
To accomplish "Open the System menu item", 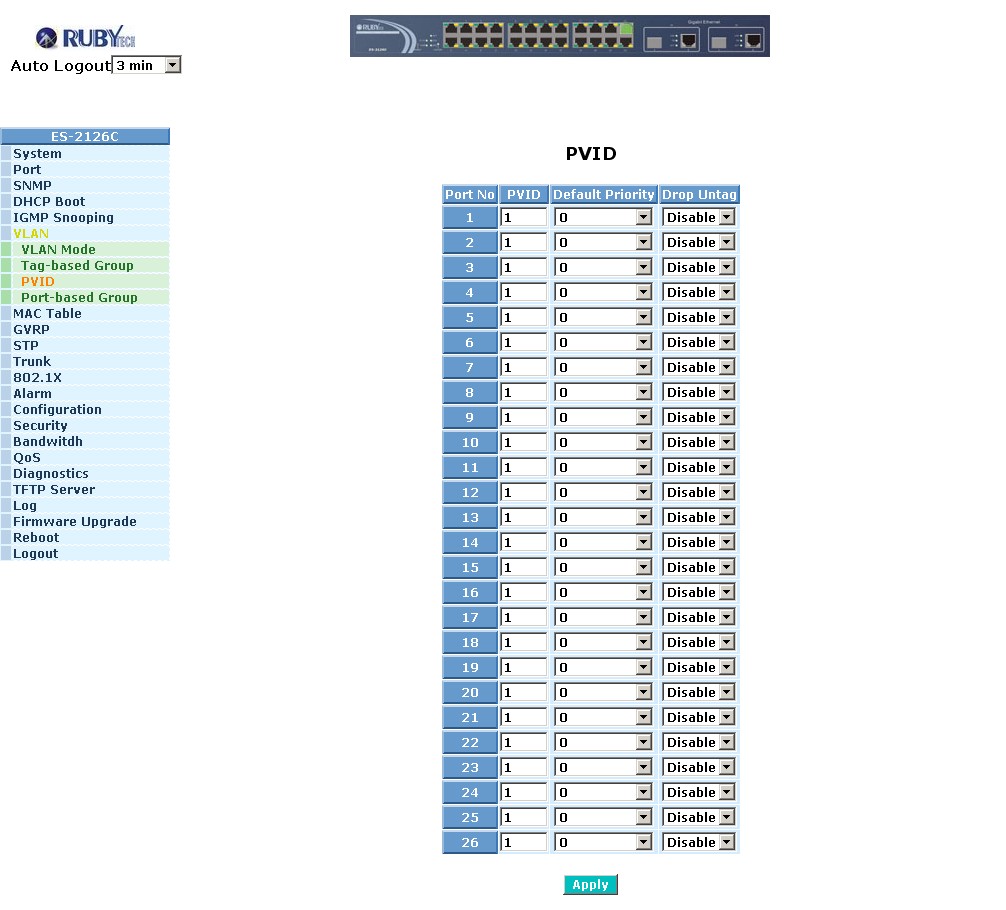I will 37,153.
